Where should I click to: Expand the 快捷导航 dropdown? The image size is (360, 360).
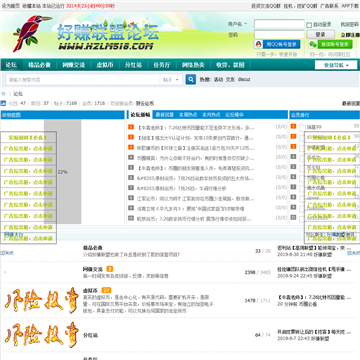336,65
